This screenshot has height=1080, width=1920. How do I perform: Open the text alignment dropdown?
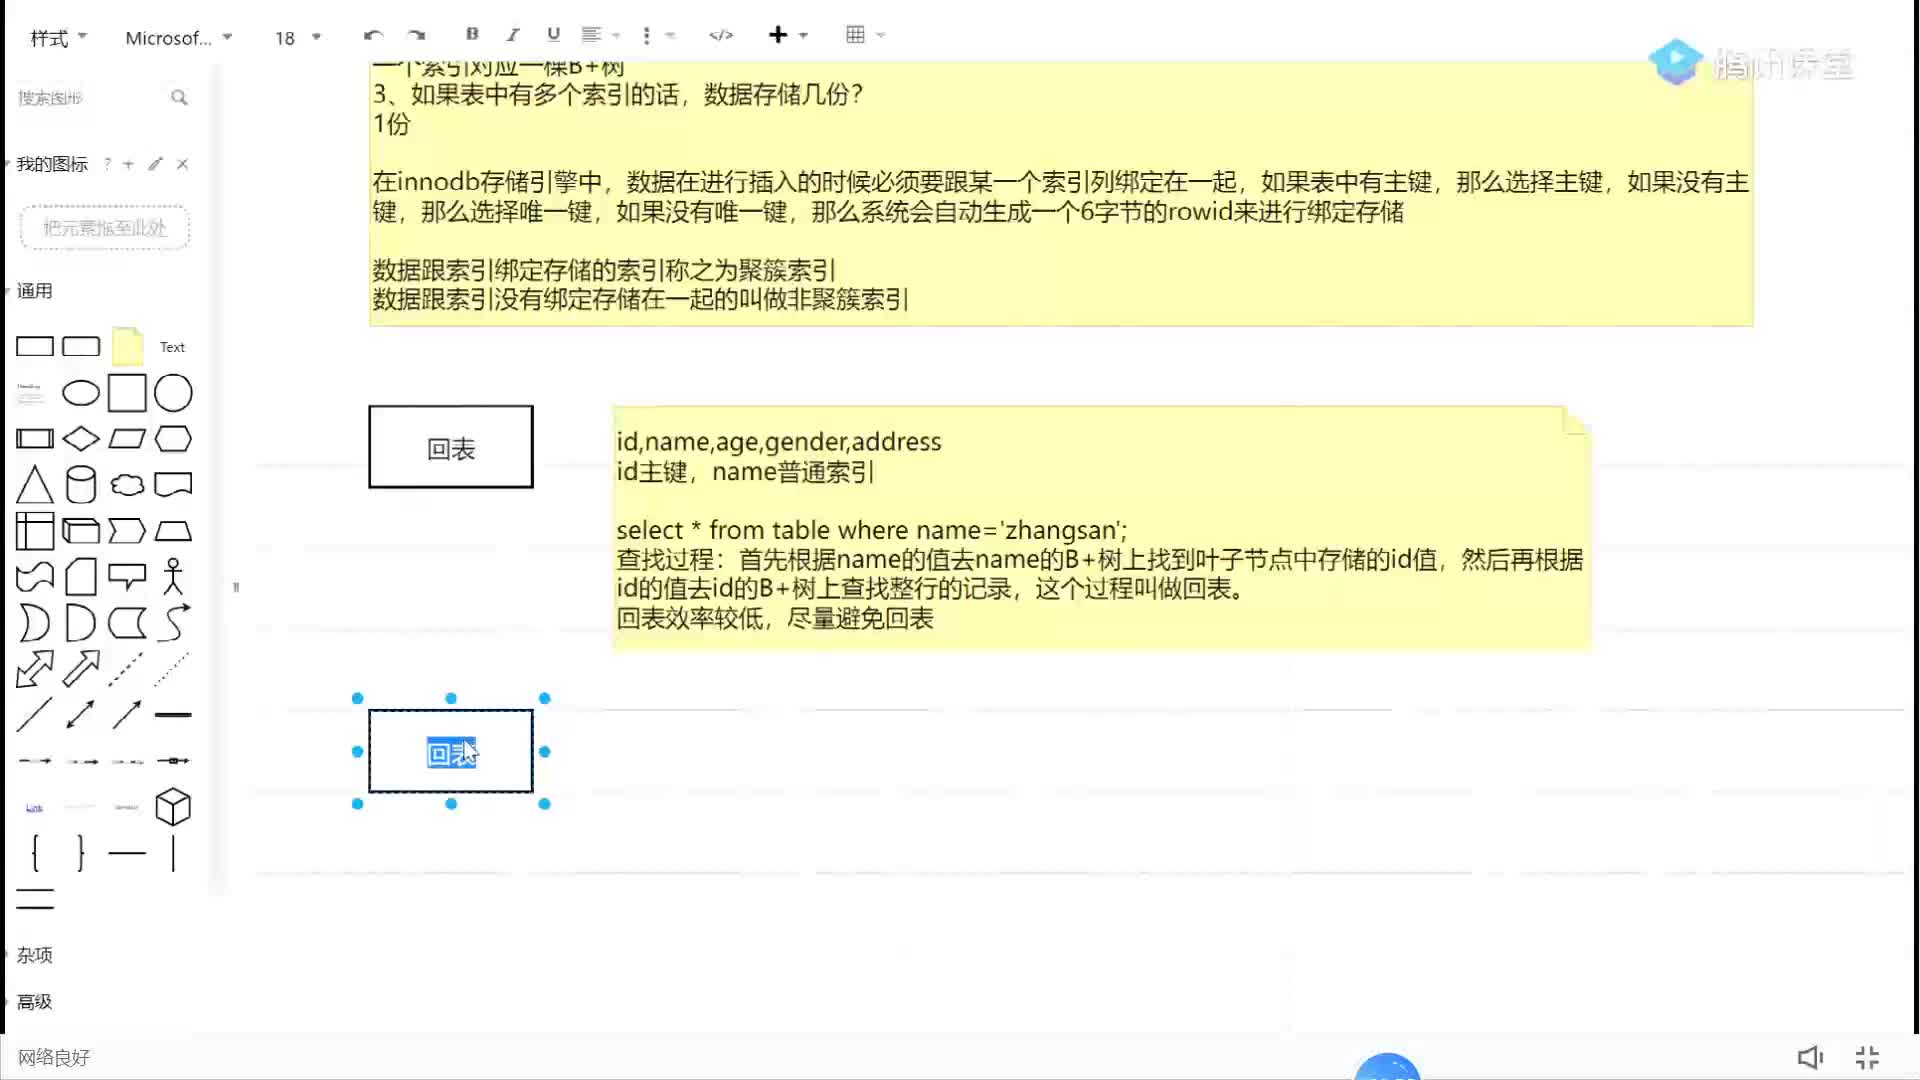tap(601, 35)
